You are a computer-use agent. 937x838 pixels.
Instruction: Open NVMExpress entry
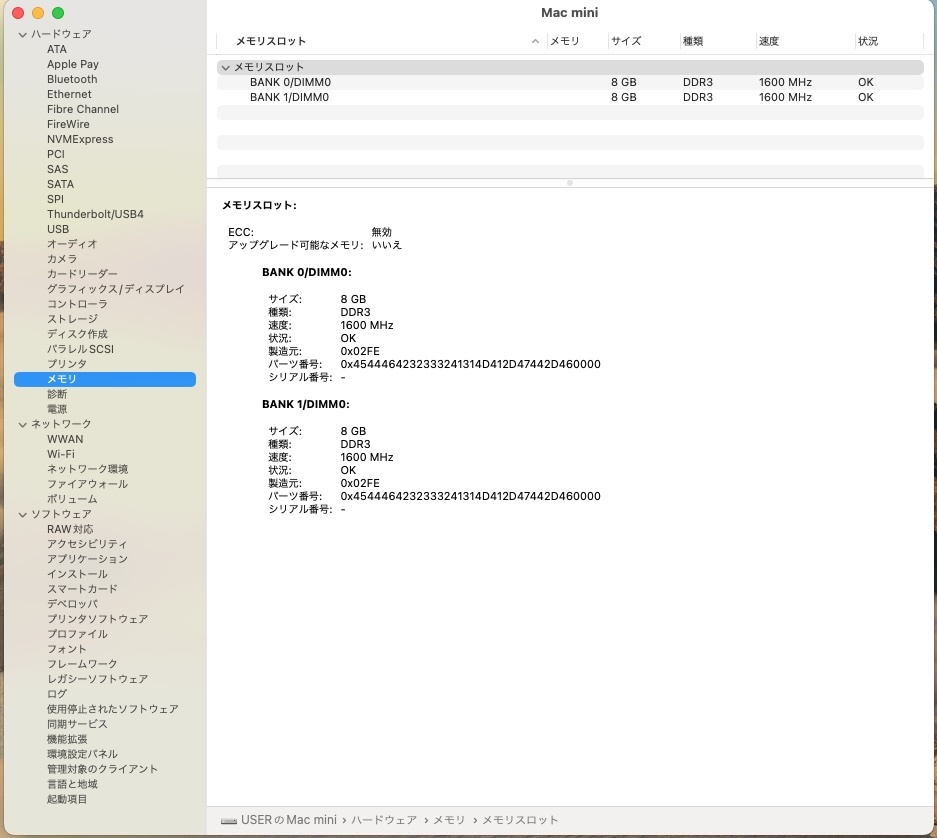(80, 139)
